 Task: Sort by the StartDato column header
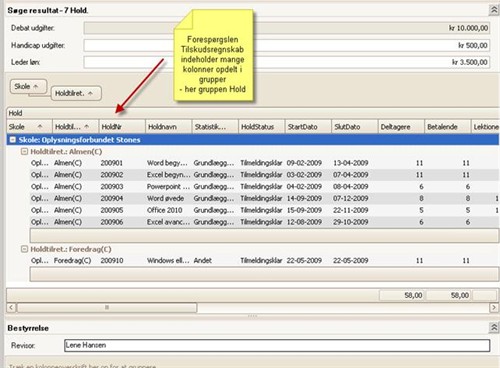(308, 127)
